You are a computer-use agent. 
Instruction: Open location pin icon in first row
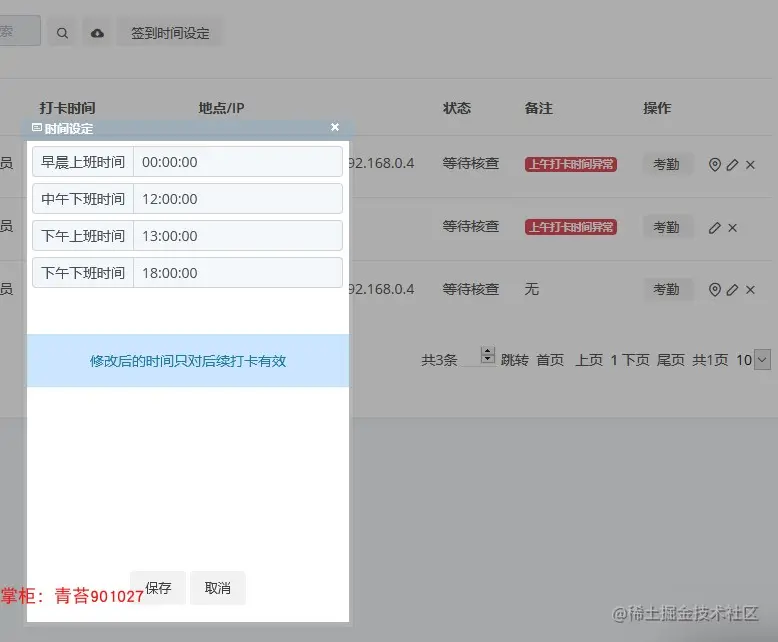click(714, 165)
